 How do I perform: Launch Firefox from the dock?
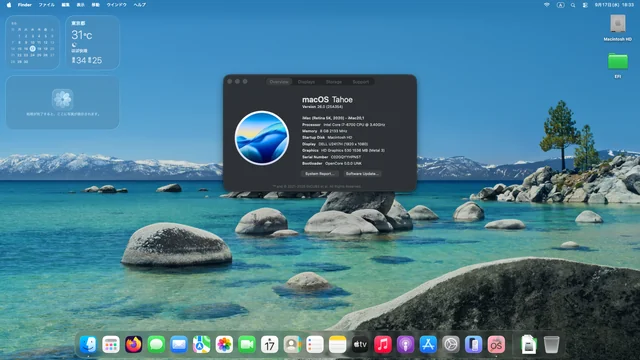[133, 344]
